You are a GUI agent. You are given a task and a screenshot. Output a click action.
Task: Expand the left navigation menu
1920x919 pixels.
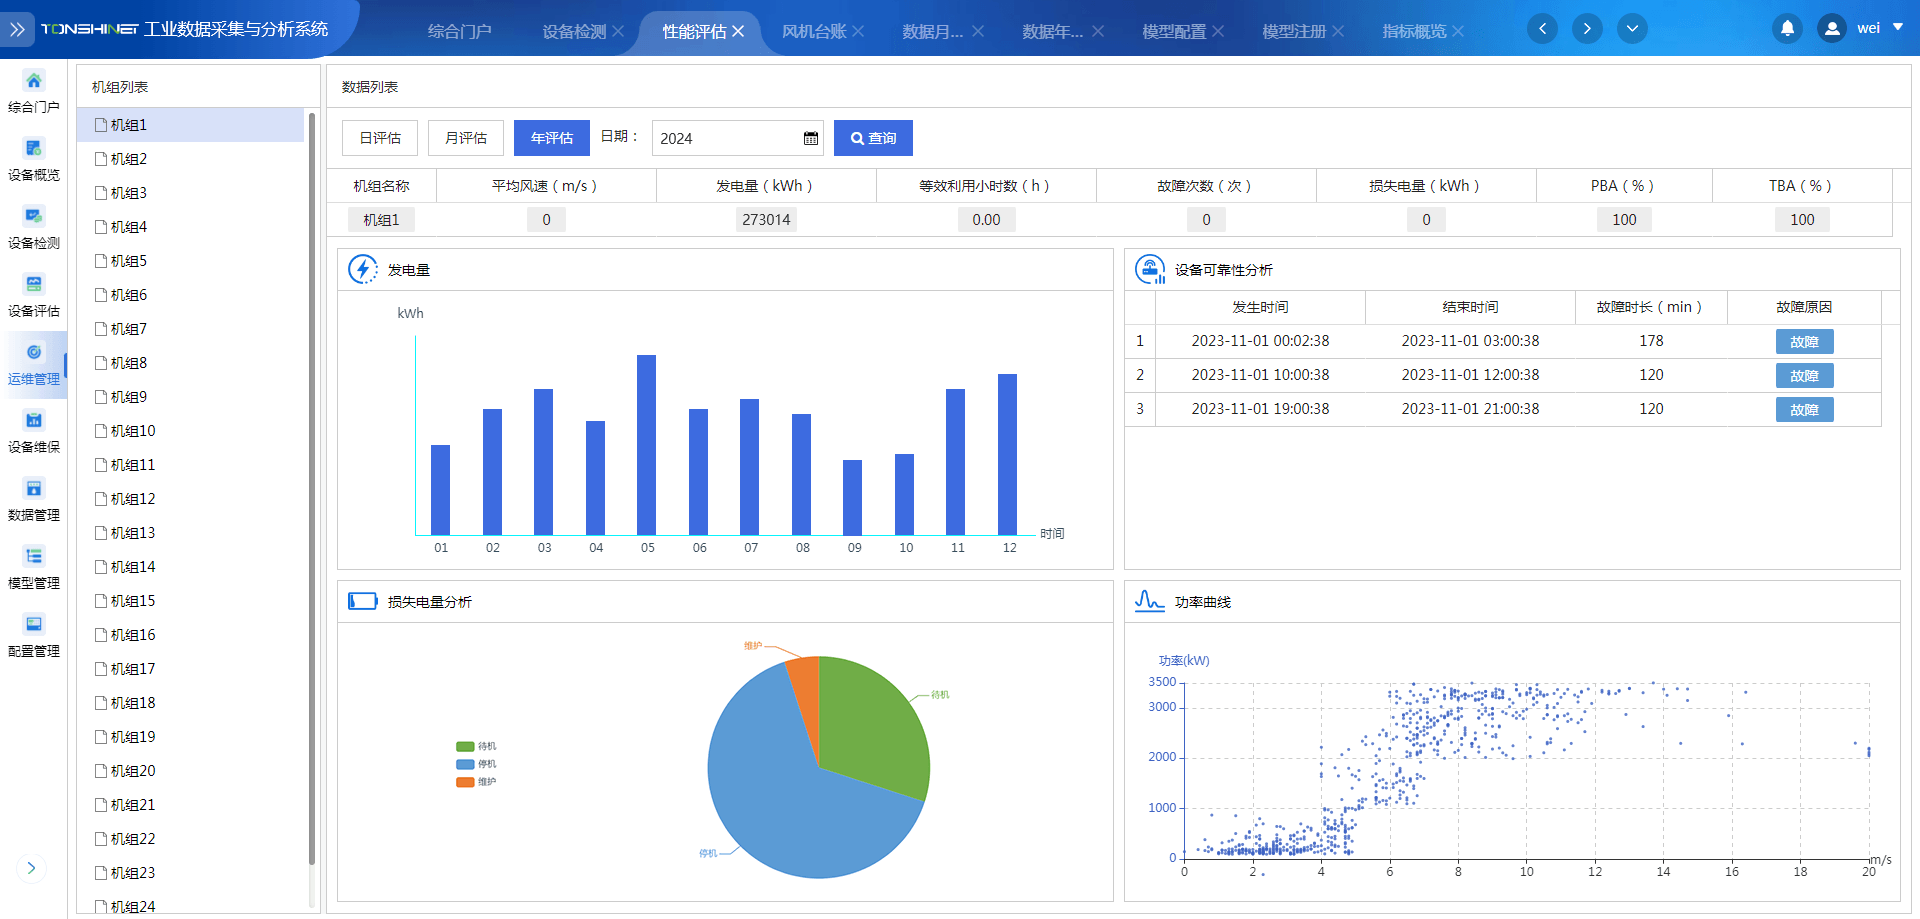17,30
